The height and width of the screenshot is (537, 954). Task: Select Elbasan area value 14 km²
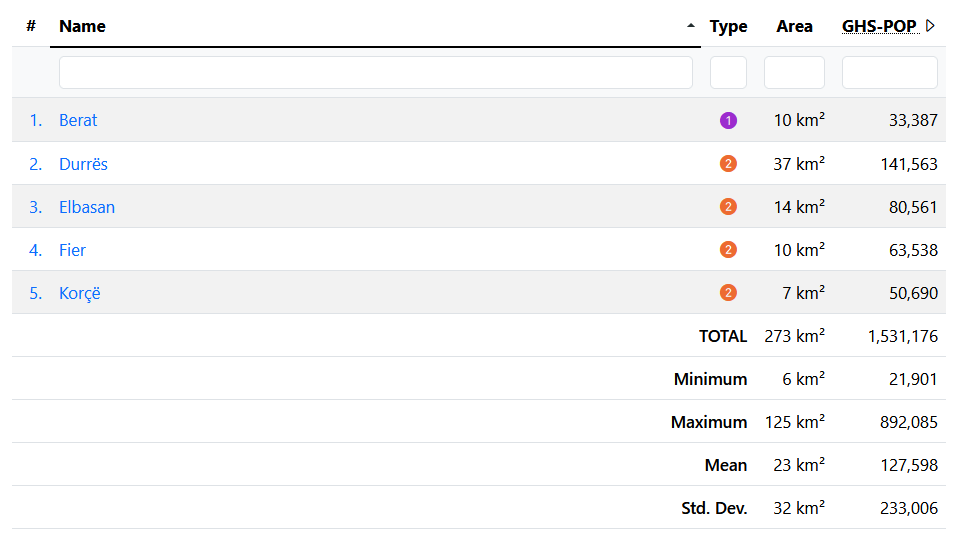[799, 207]
